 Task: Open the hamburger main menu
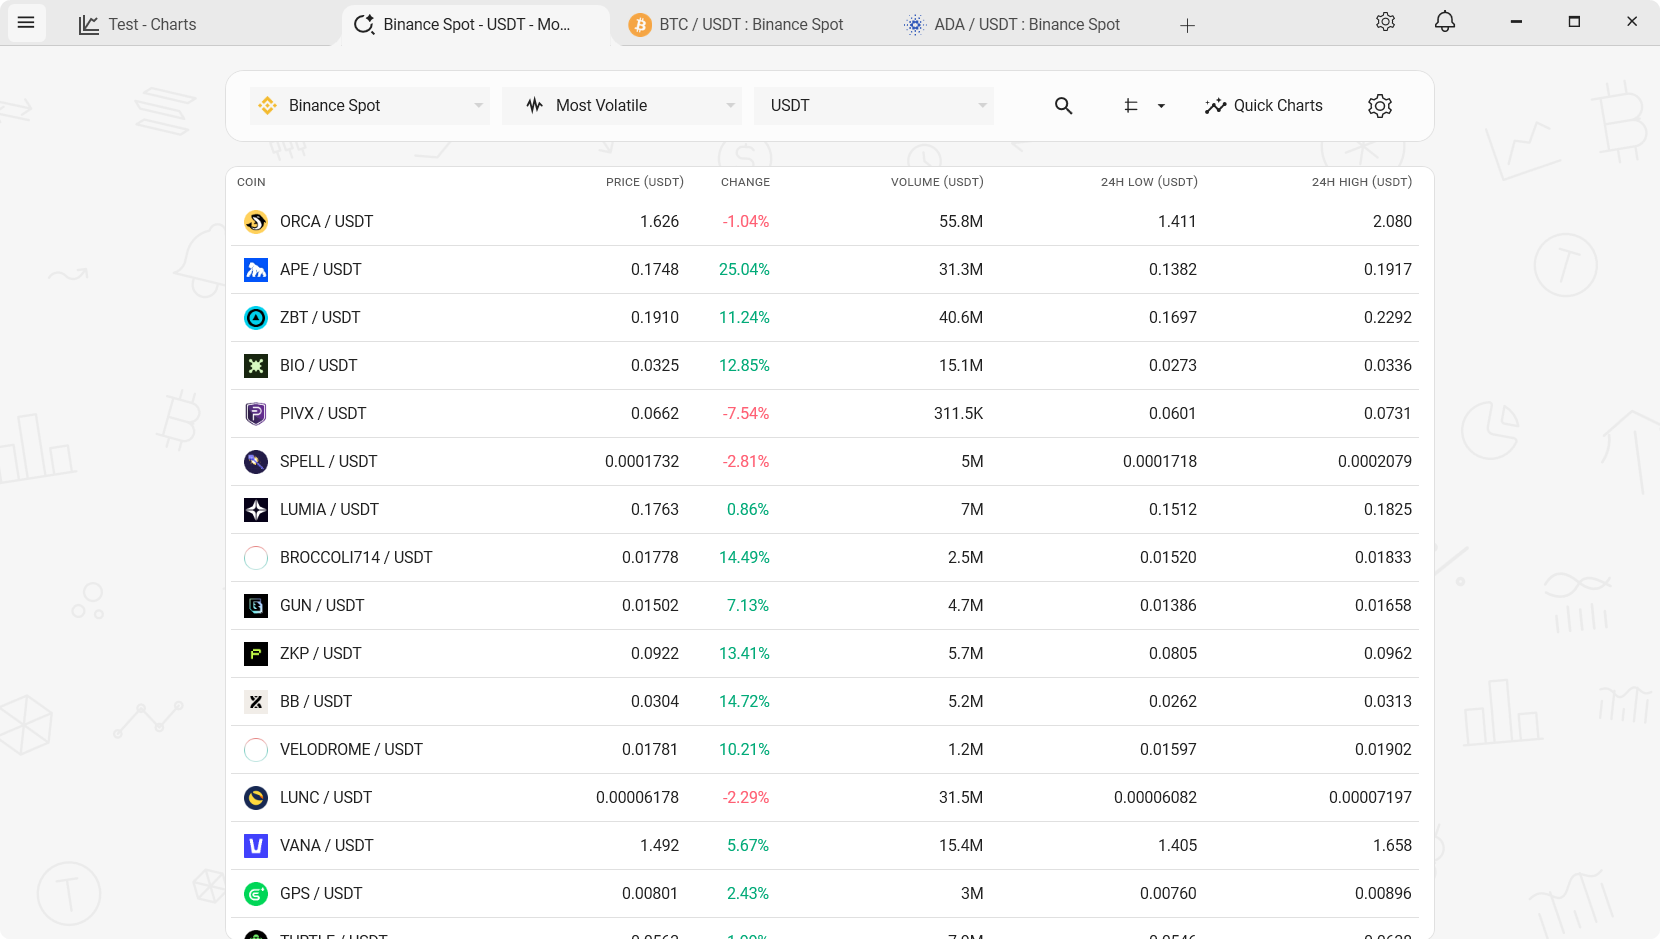click(26, 22)
